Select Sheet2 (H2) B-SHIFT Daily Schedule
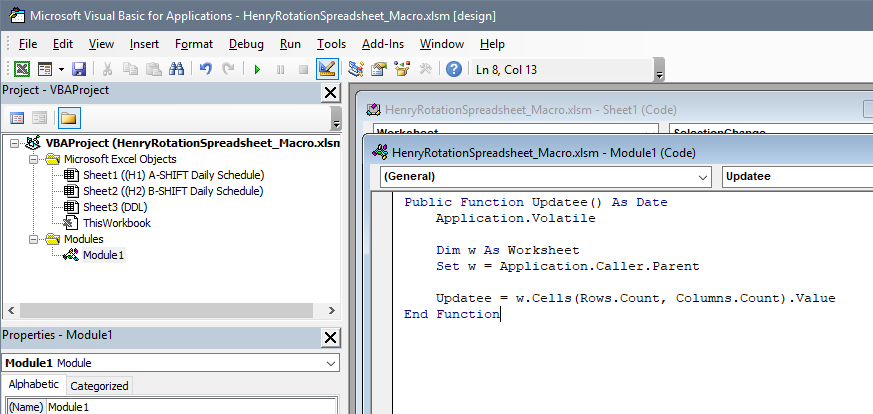The height and width of the screenshot is (414, 873). (173, 191)
